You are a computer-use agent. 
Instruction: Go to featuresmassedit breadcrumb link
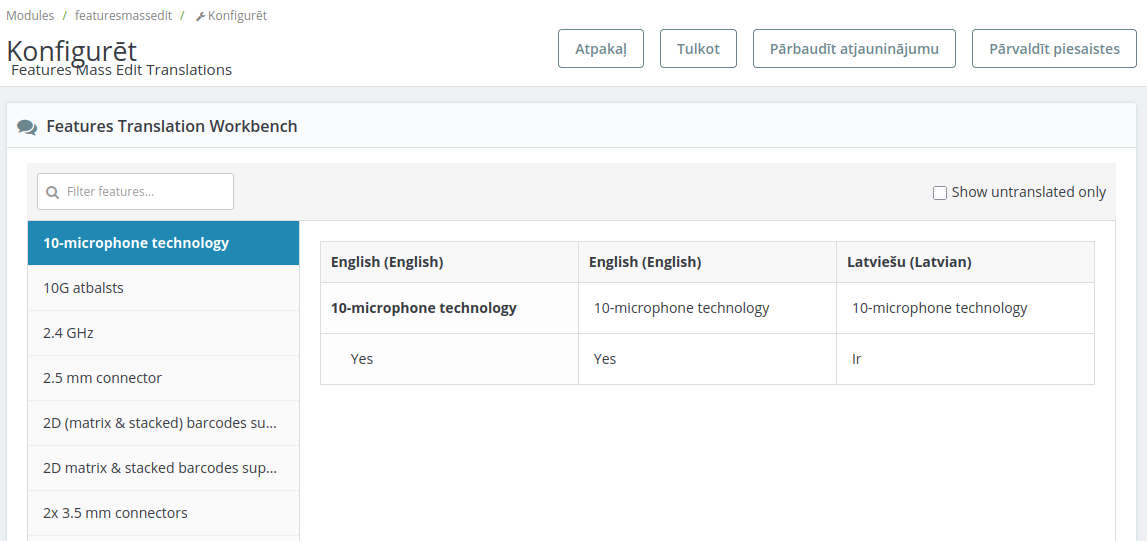pyautogui.click(x=116, y=16)
